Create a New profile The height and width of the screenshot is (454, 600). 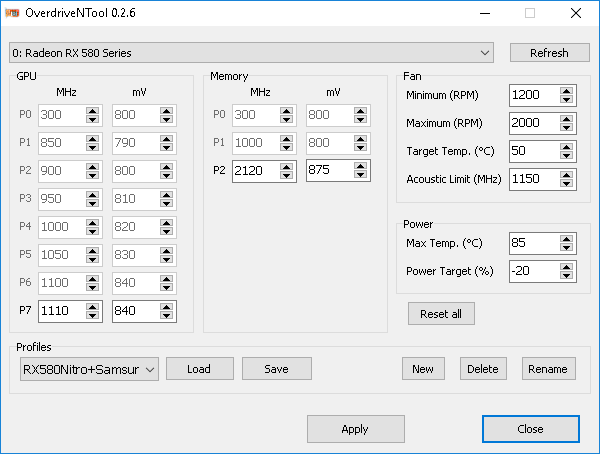[423, 369]
